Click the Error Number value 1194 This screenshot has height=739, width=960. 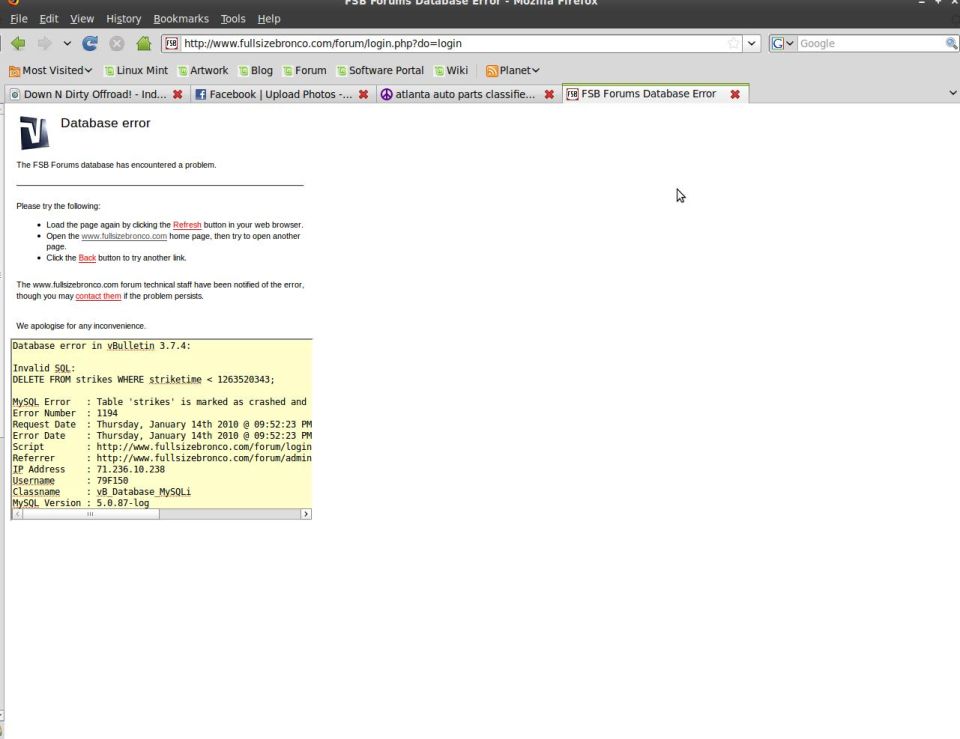click(x=107, y=413)
